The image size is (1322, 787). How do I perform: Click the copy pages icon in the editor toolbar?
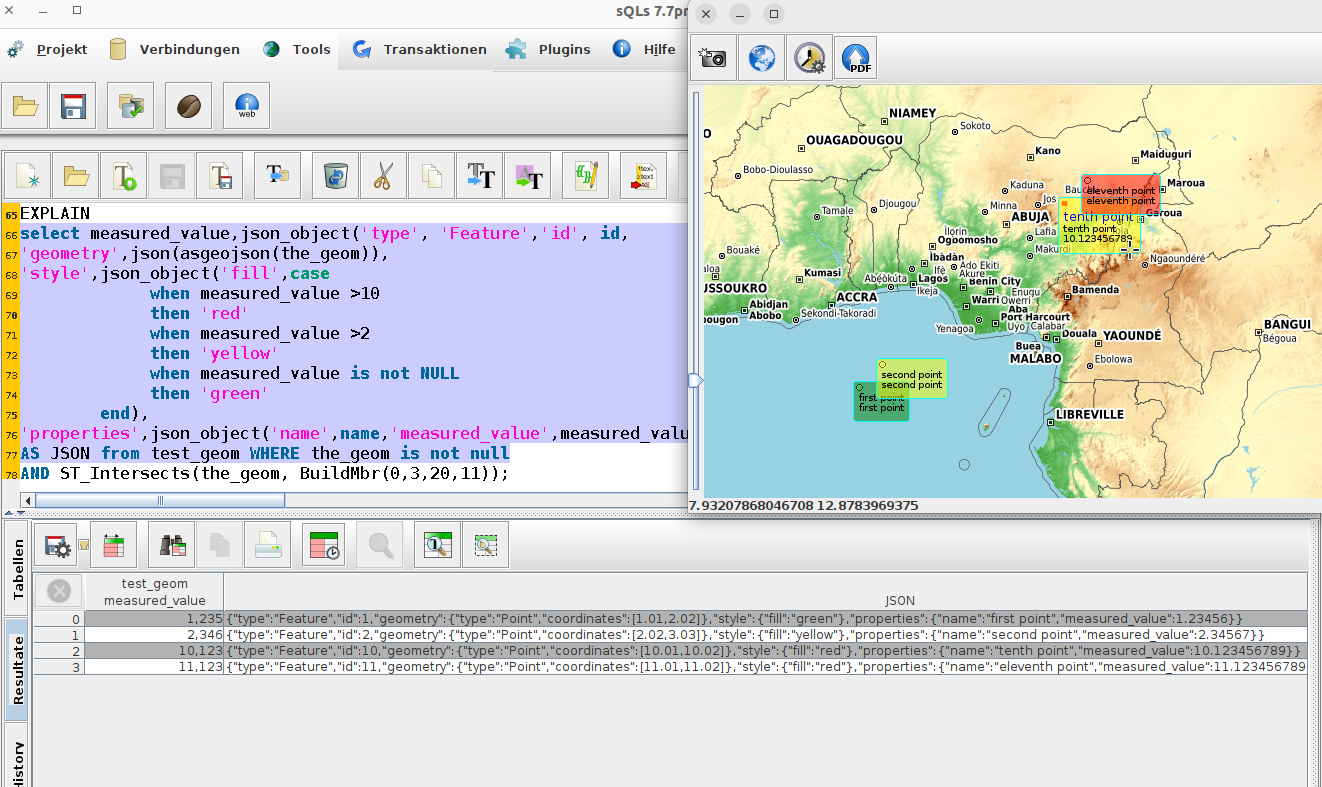(432, 177)
